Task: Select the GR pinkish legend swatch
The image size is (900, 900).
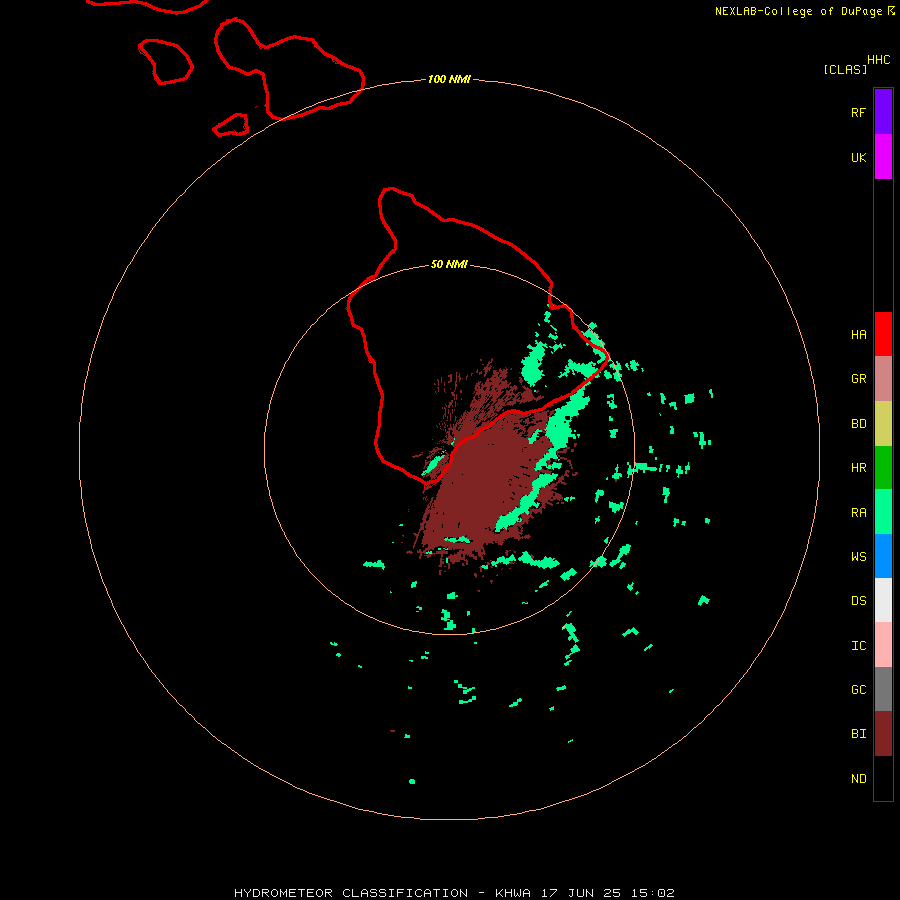Action: (x=883, y=379)
